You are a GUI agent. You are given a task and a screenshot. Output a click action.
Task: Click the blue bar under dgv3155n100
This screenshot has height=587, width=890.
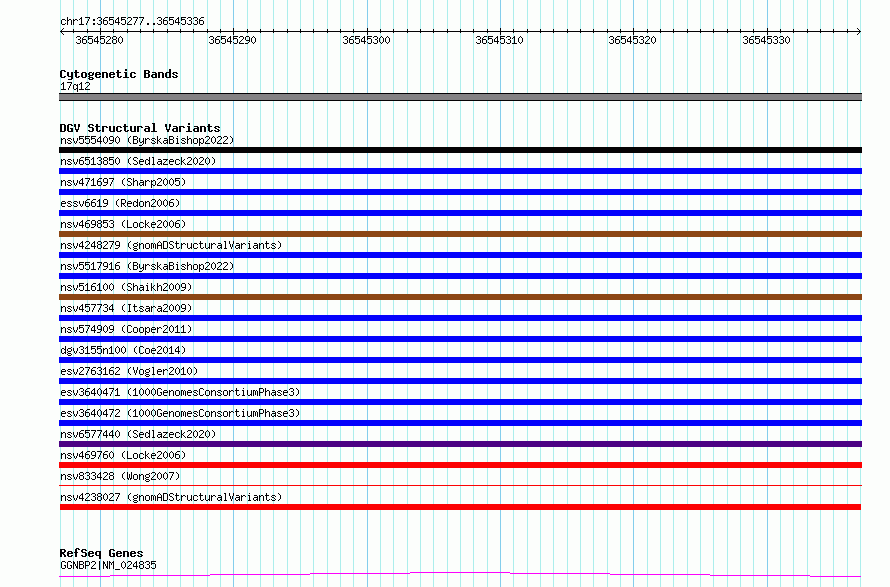coord(460,360)
